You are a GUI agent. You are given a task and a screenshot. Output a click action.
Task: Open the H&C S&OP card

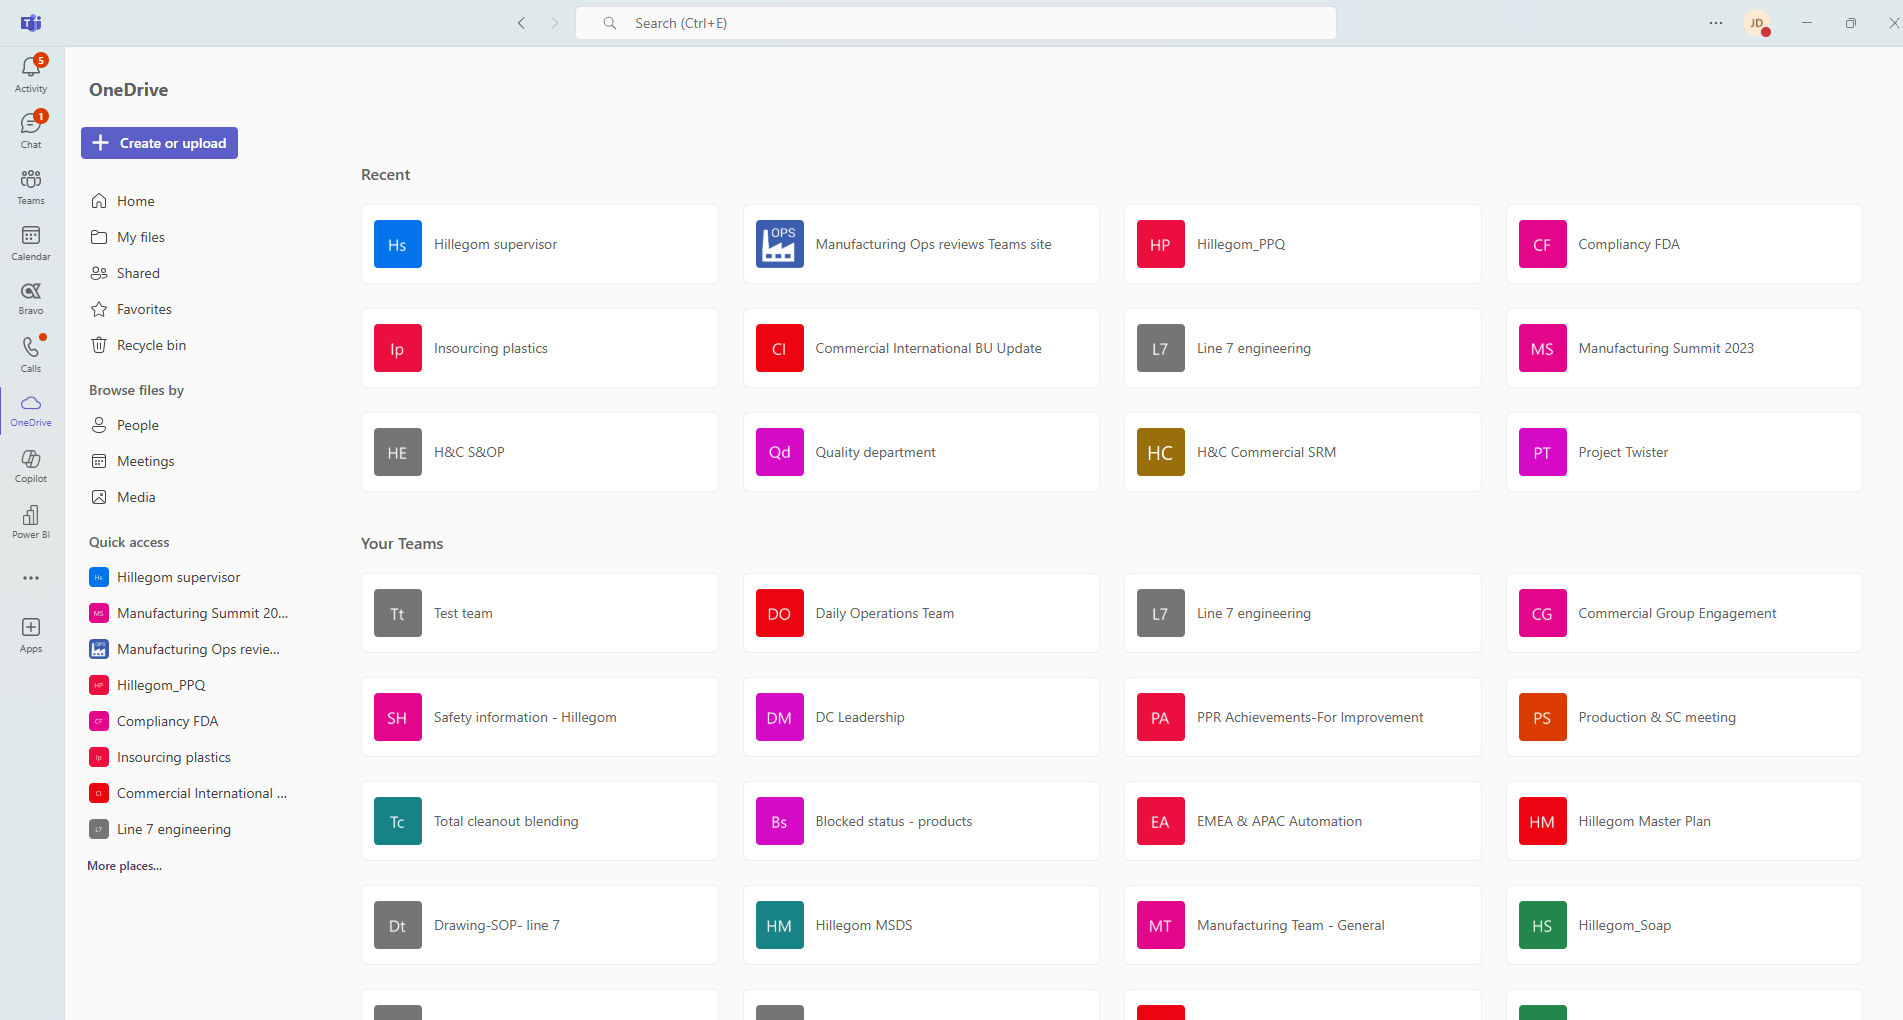coord(540,452)
